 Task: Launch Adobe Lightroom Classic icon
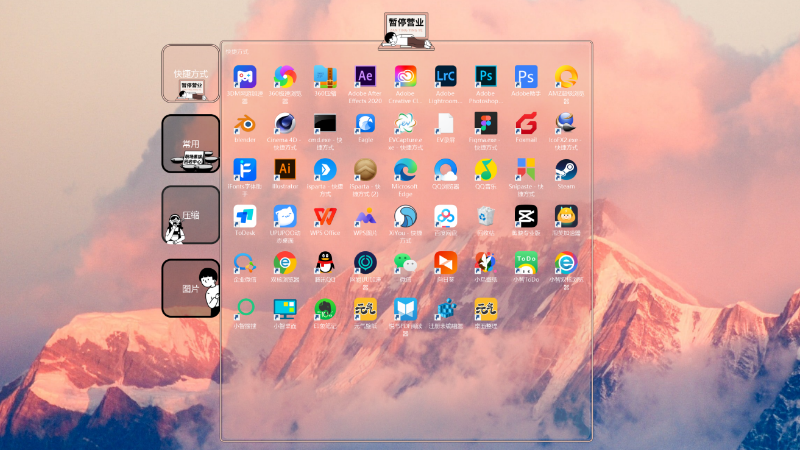445,77
